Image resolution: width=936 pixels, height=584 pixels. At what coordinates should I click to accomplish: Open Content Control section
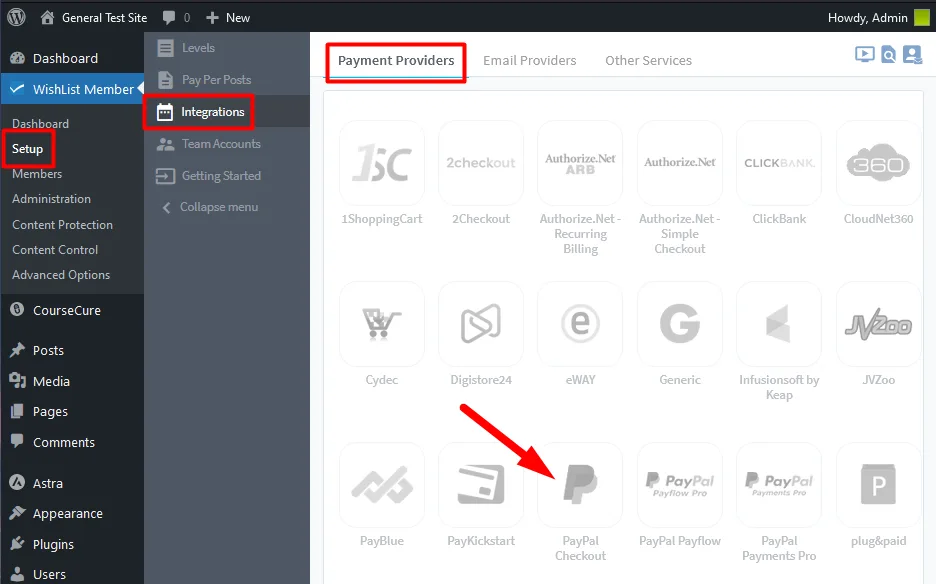pos(55,250)
